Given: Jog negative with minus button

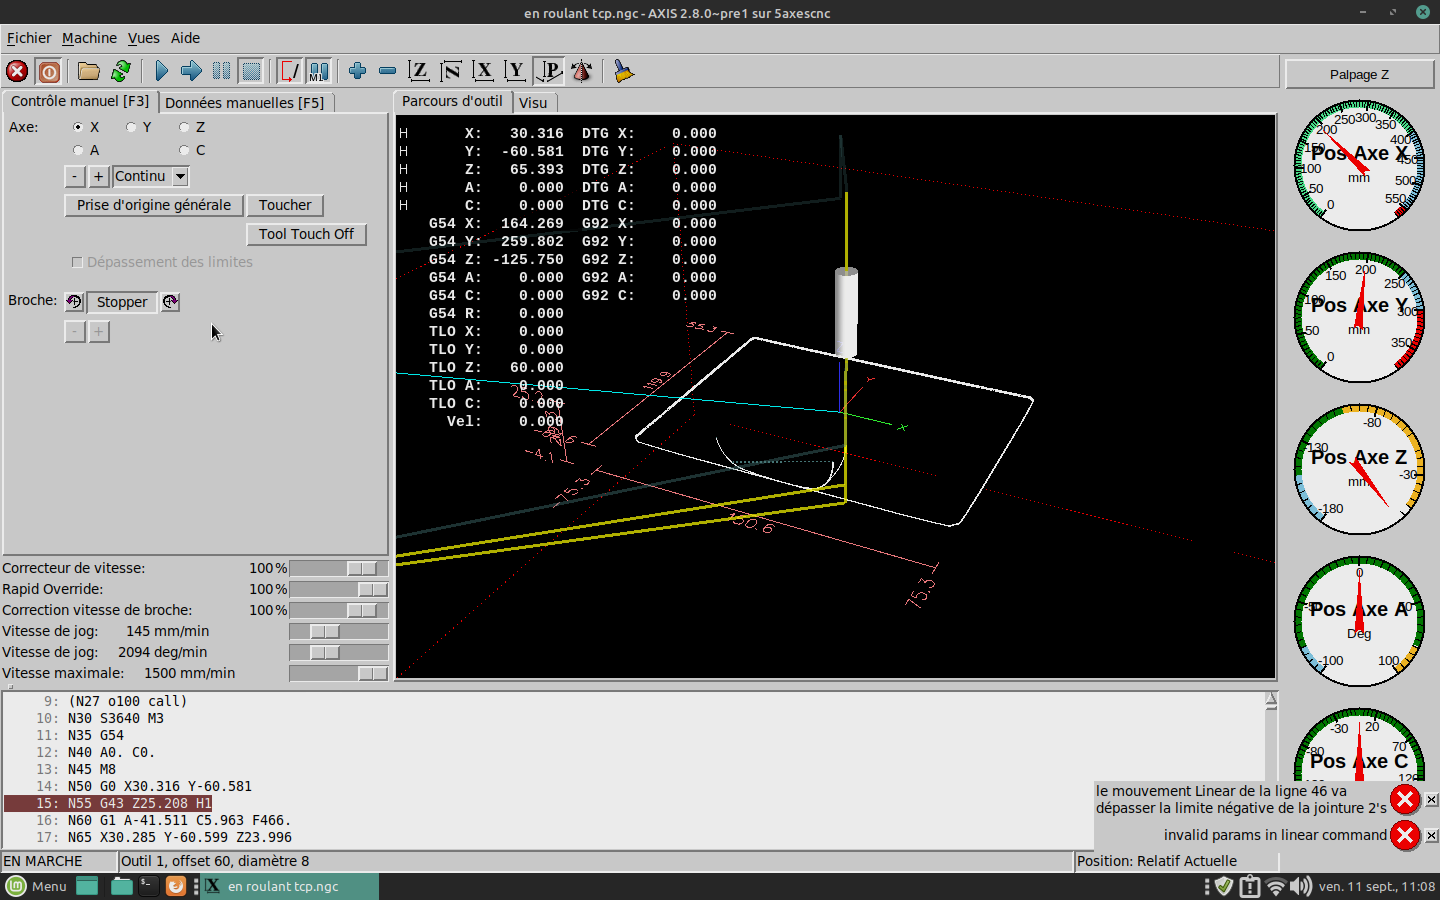Looking at the screenshot, I should (x=75, y=176).
